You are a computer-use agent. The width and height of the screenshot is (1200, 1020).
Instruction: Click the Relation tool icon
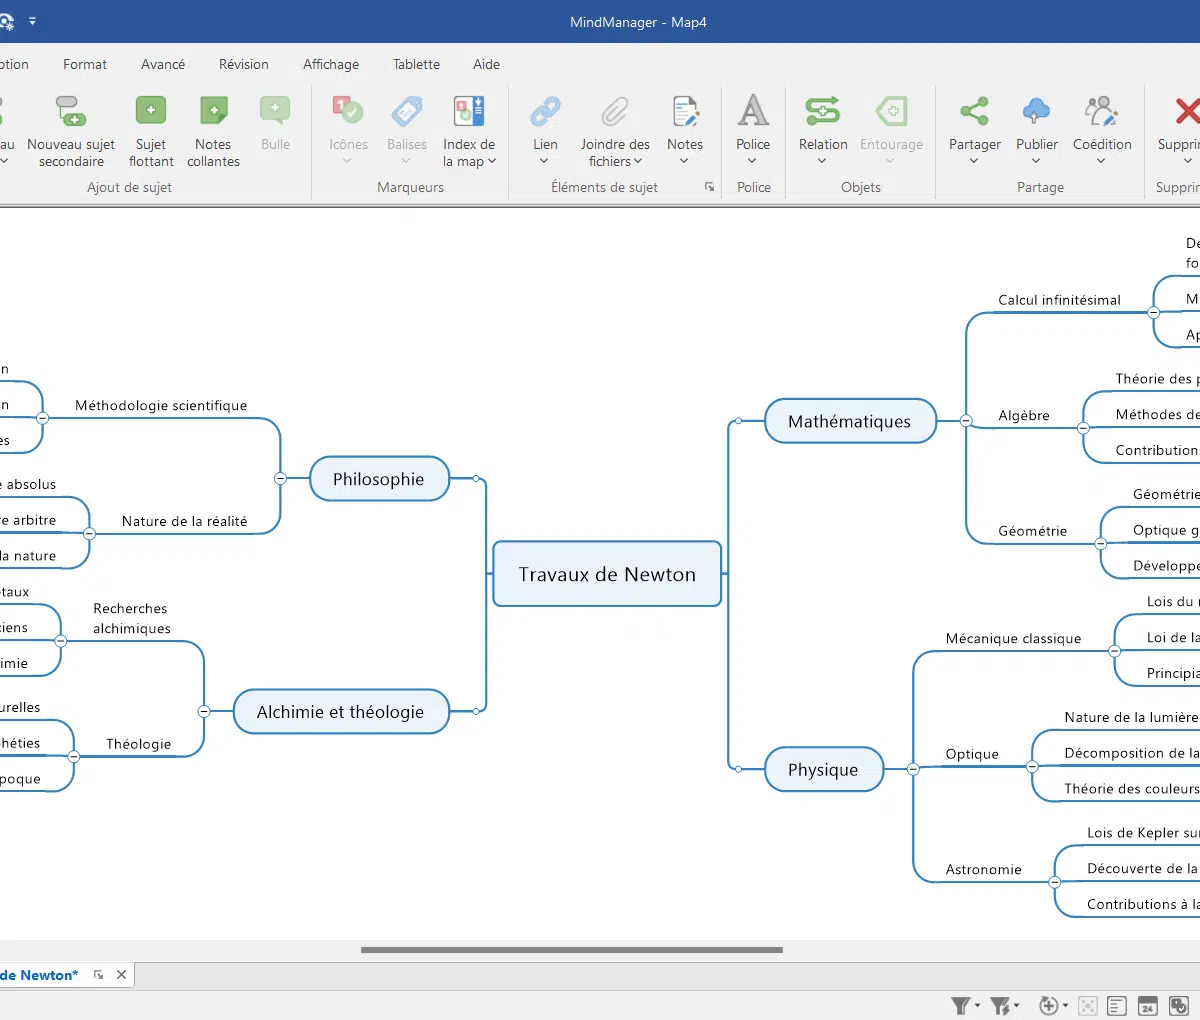pos(822,111)
